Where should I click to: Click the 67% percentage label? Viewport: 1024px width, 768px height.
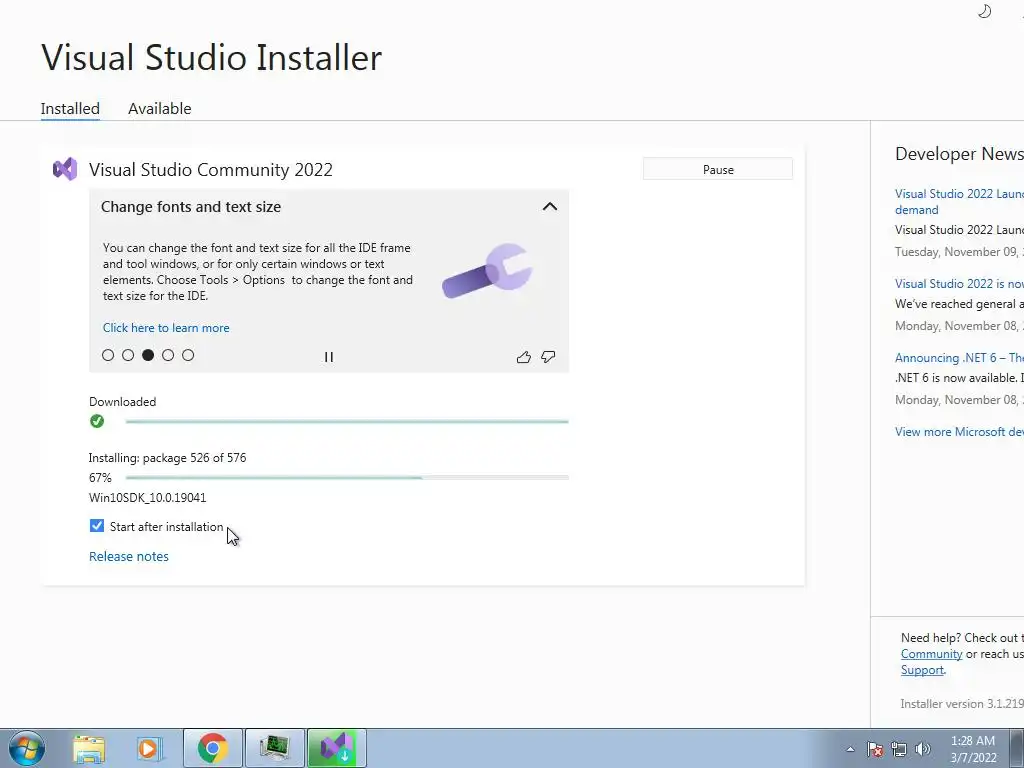[x=100, y=478]
